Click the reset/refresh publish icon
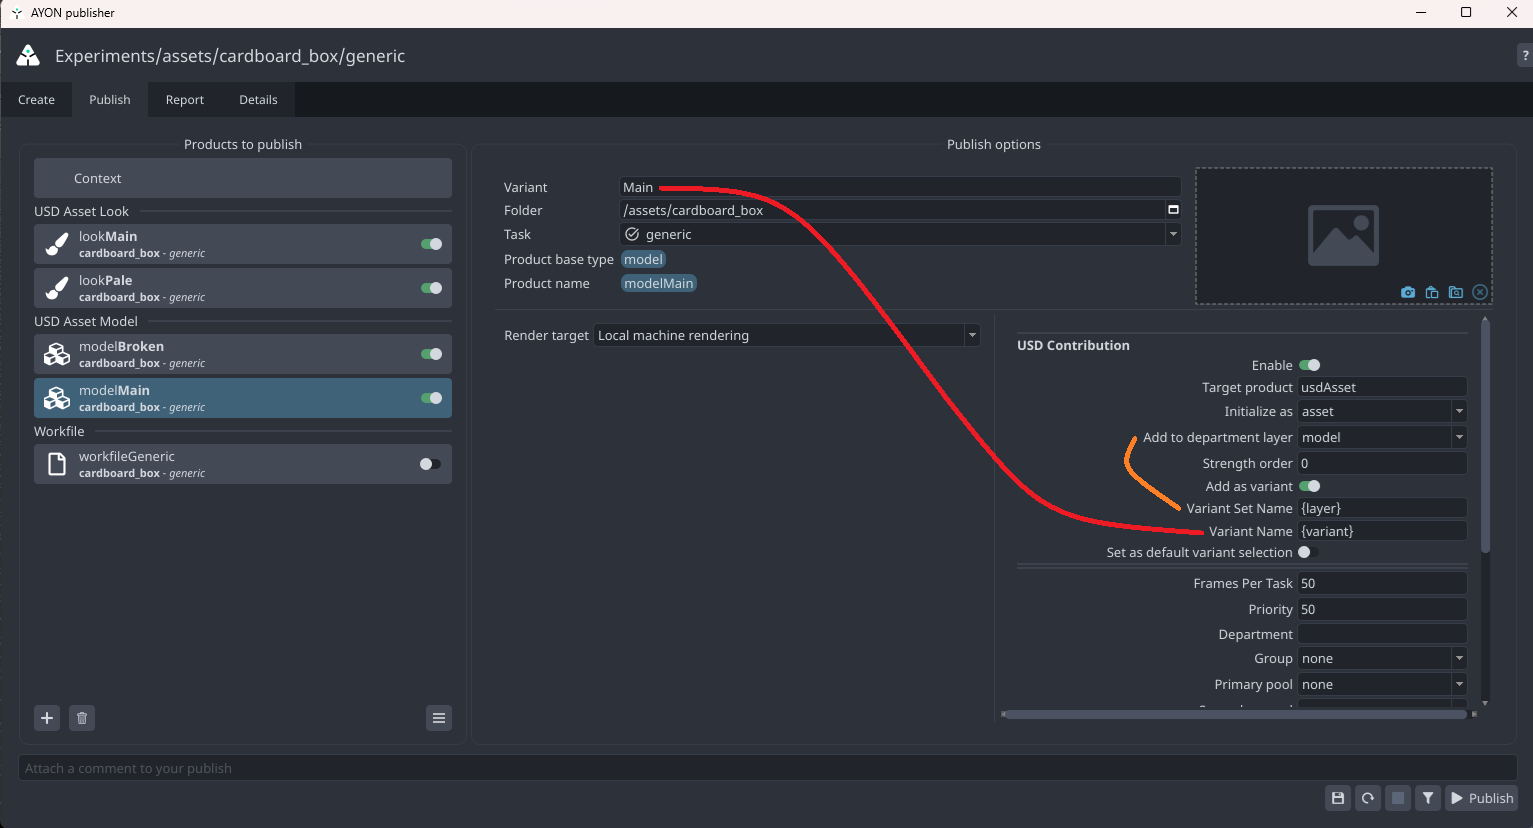Viewport: 1533px width, 828px height. (x=1368, y=798)
